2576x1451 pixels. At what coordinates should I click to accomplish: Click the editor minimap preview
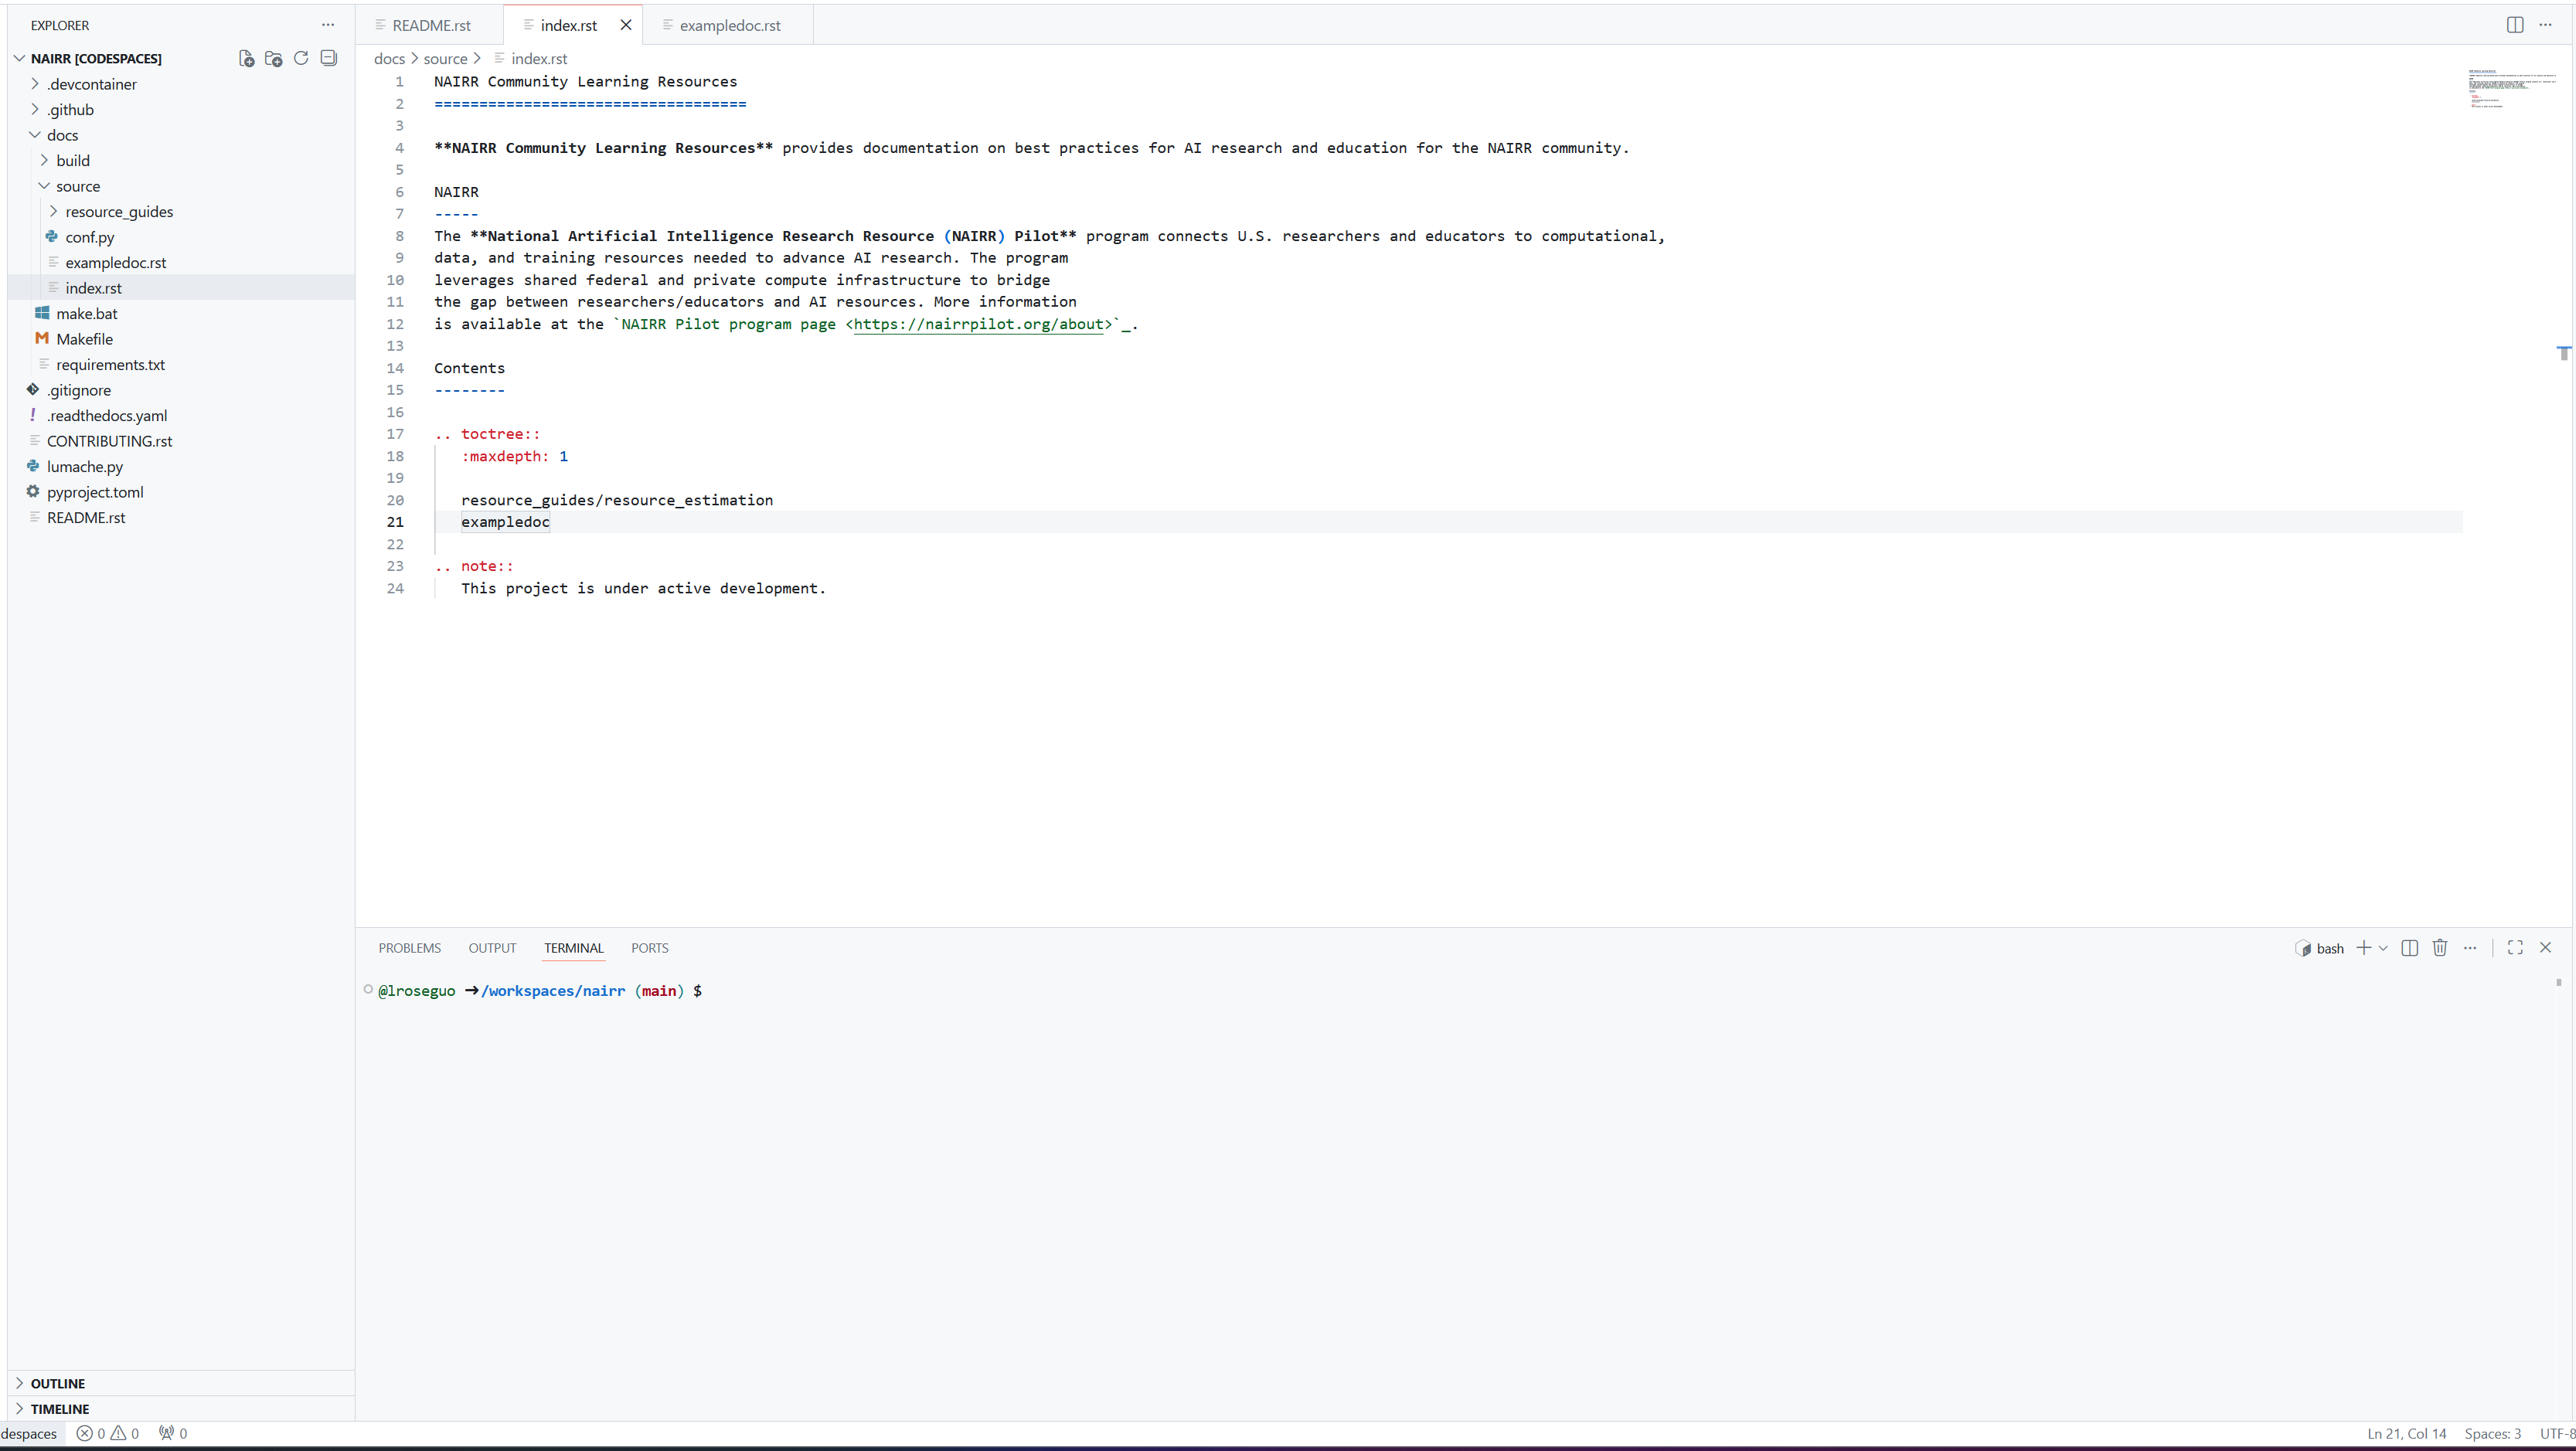click(2511, 88)
